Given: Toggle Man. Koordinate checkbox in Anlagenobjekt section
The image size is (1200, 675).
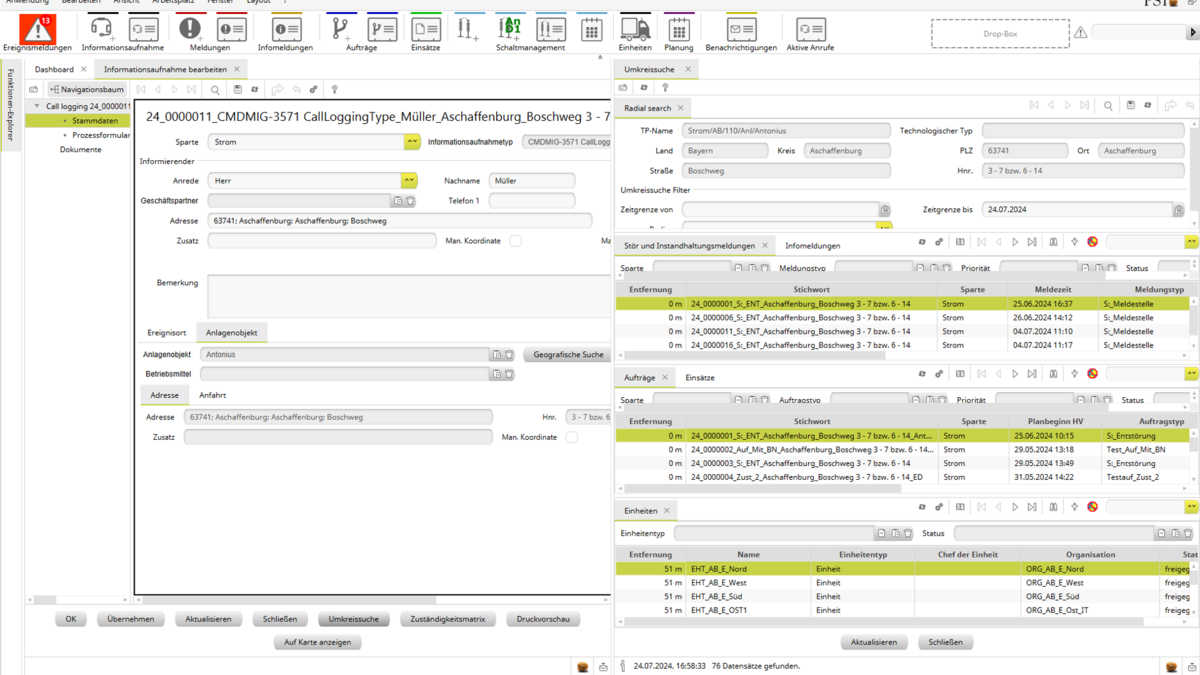Looking at the screenshot, I should coord(572,437).
